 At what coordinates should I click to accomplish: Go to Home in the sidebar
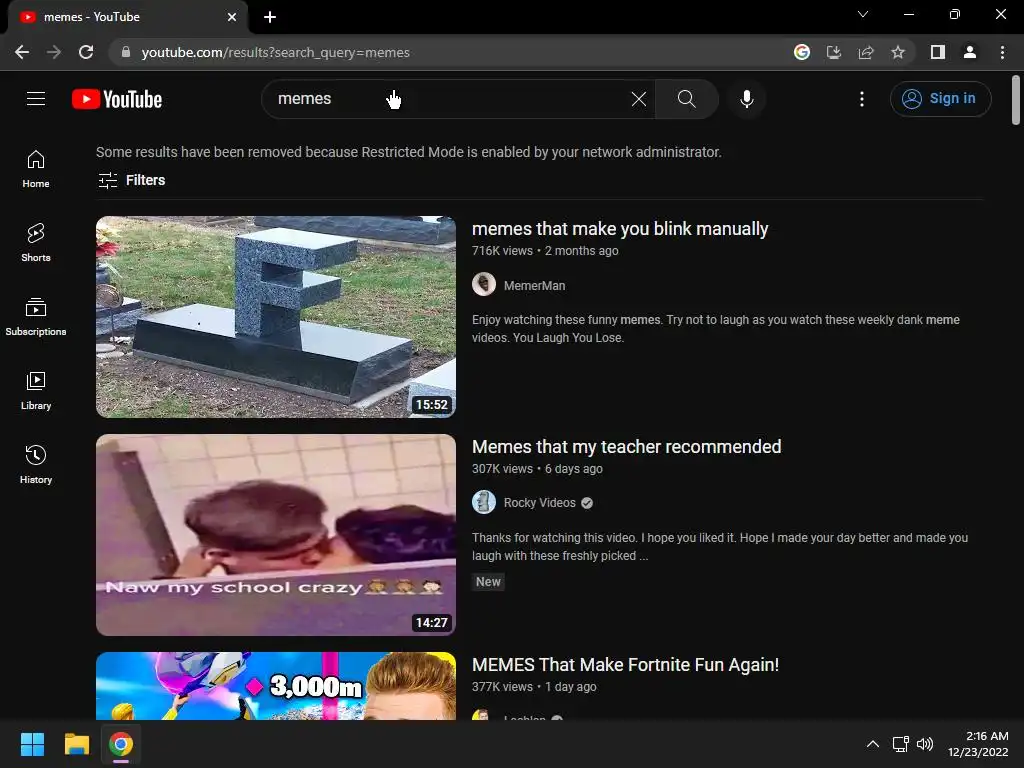[x=36, y=169]
